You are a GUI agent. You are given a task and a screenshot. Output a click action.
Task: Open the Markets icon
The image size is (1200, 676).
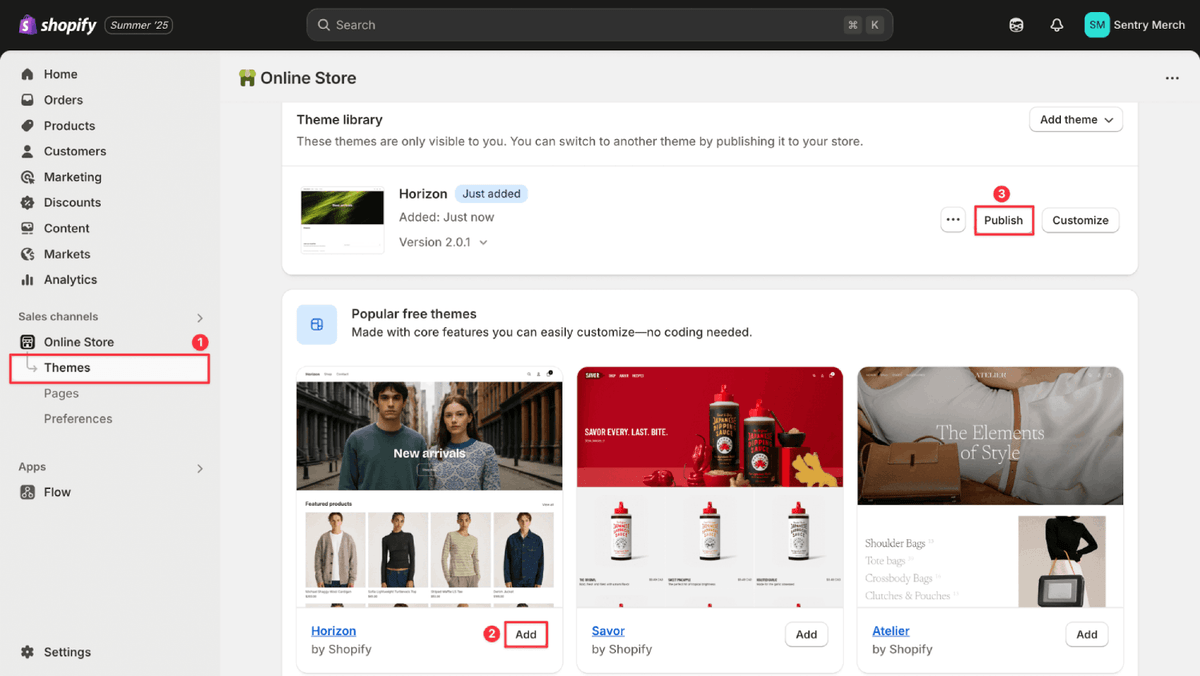[x=29, y=254]
